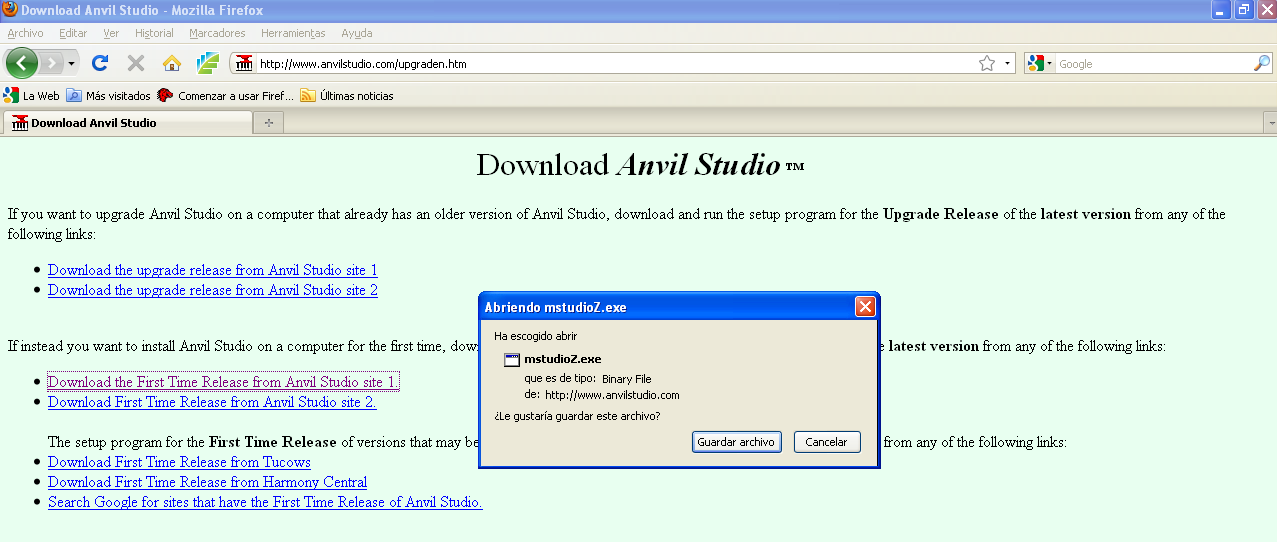Open a new tab with the plus button
This screenshot has height=542, width=1277.
pos(268,123)
